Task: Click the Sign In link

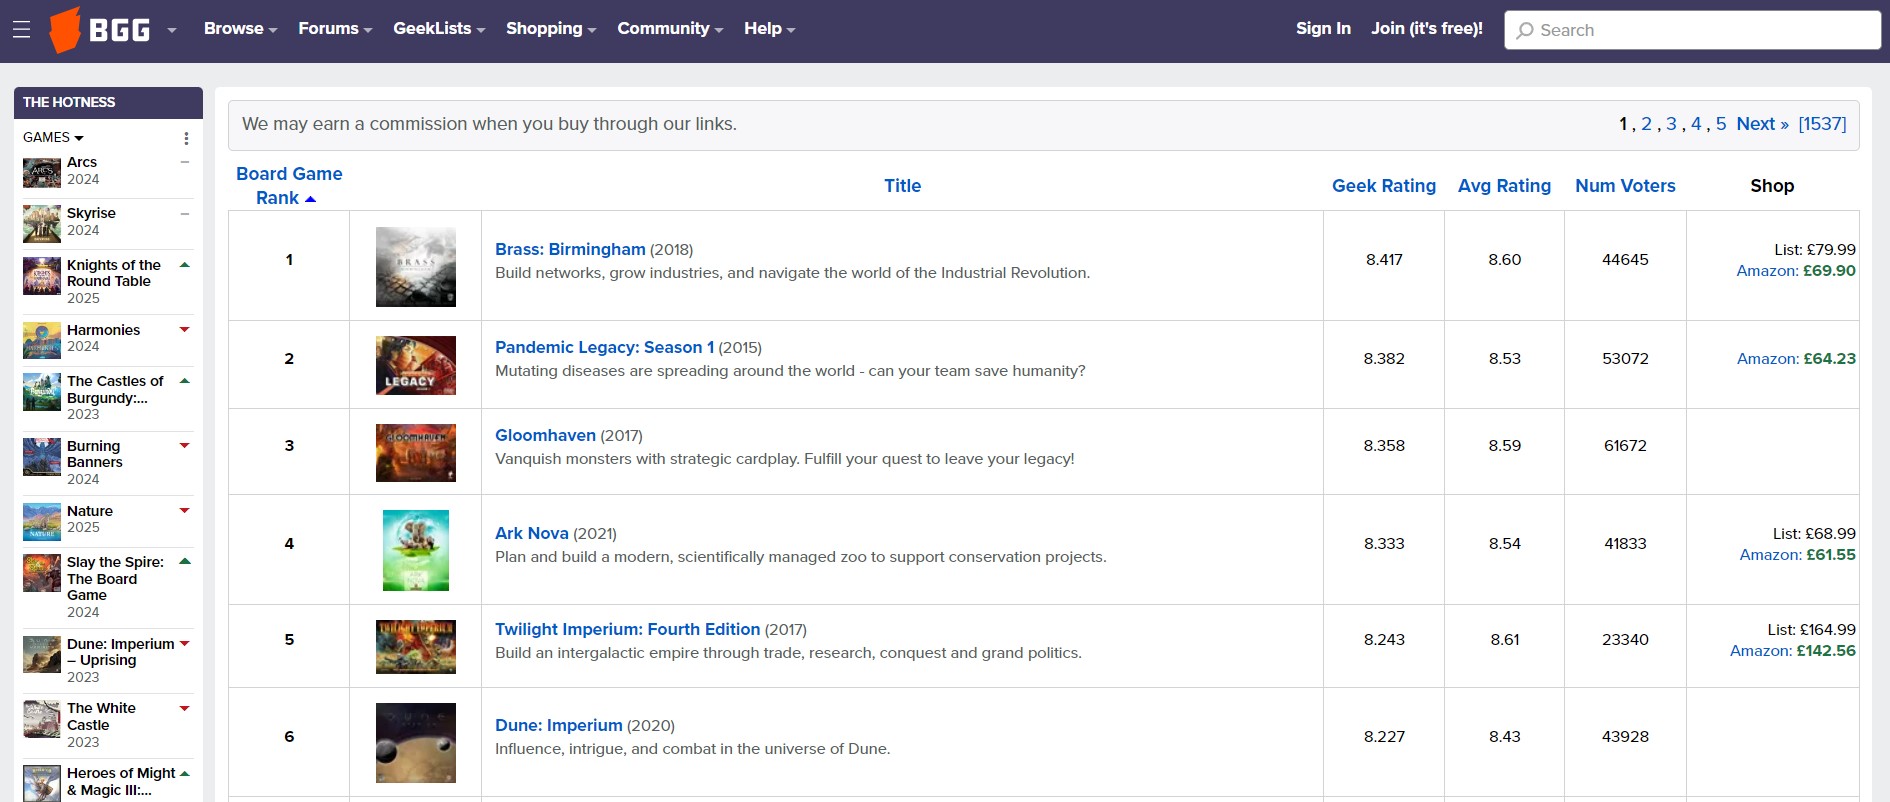Action: pos(1322,29)
